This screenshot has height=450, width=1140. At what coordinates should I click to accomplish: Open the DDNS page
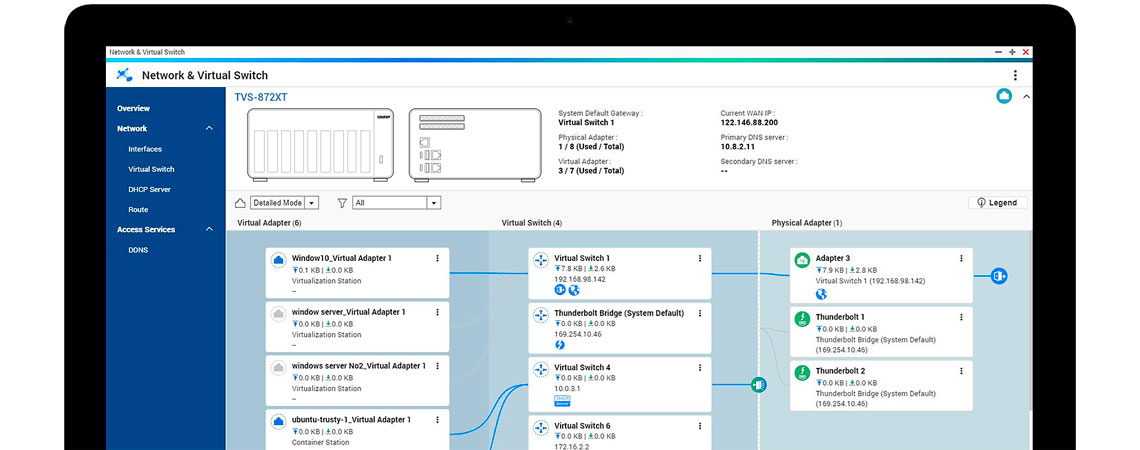(138, 250)
